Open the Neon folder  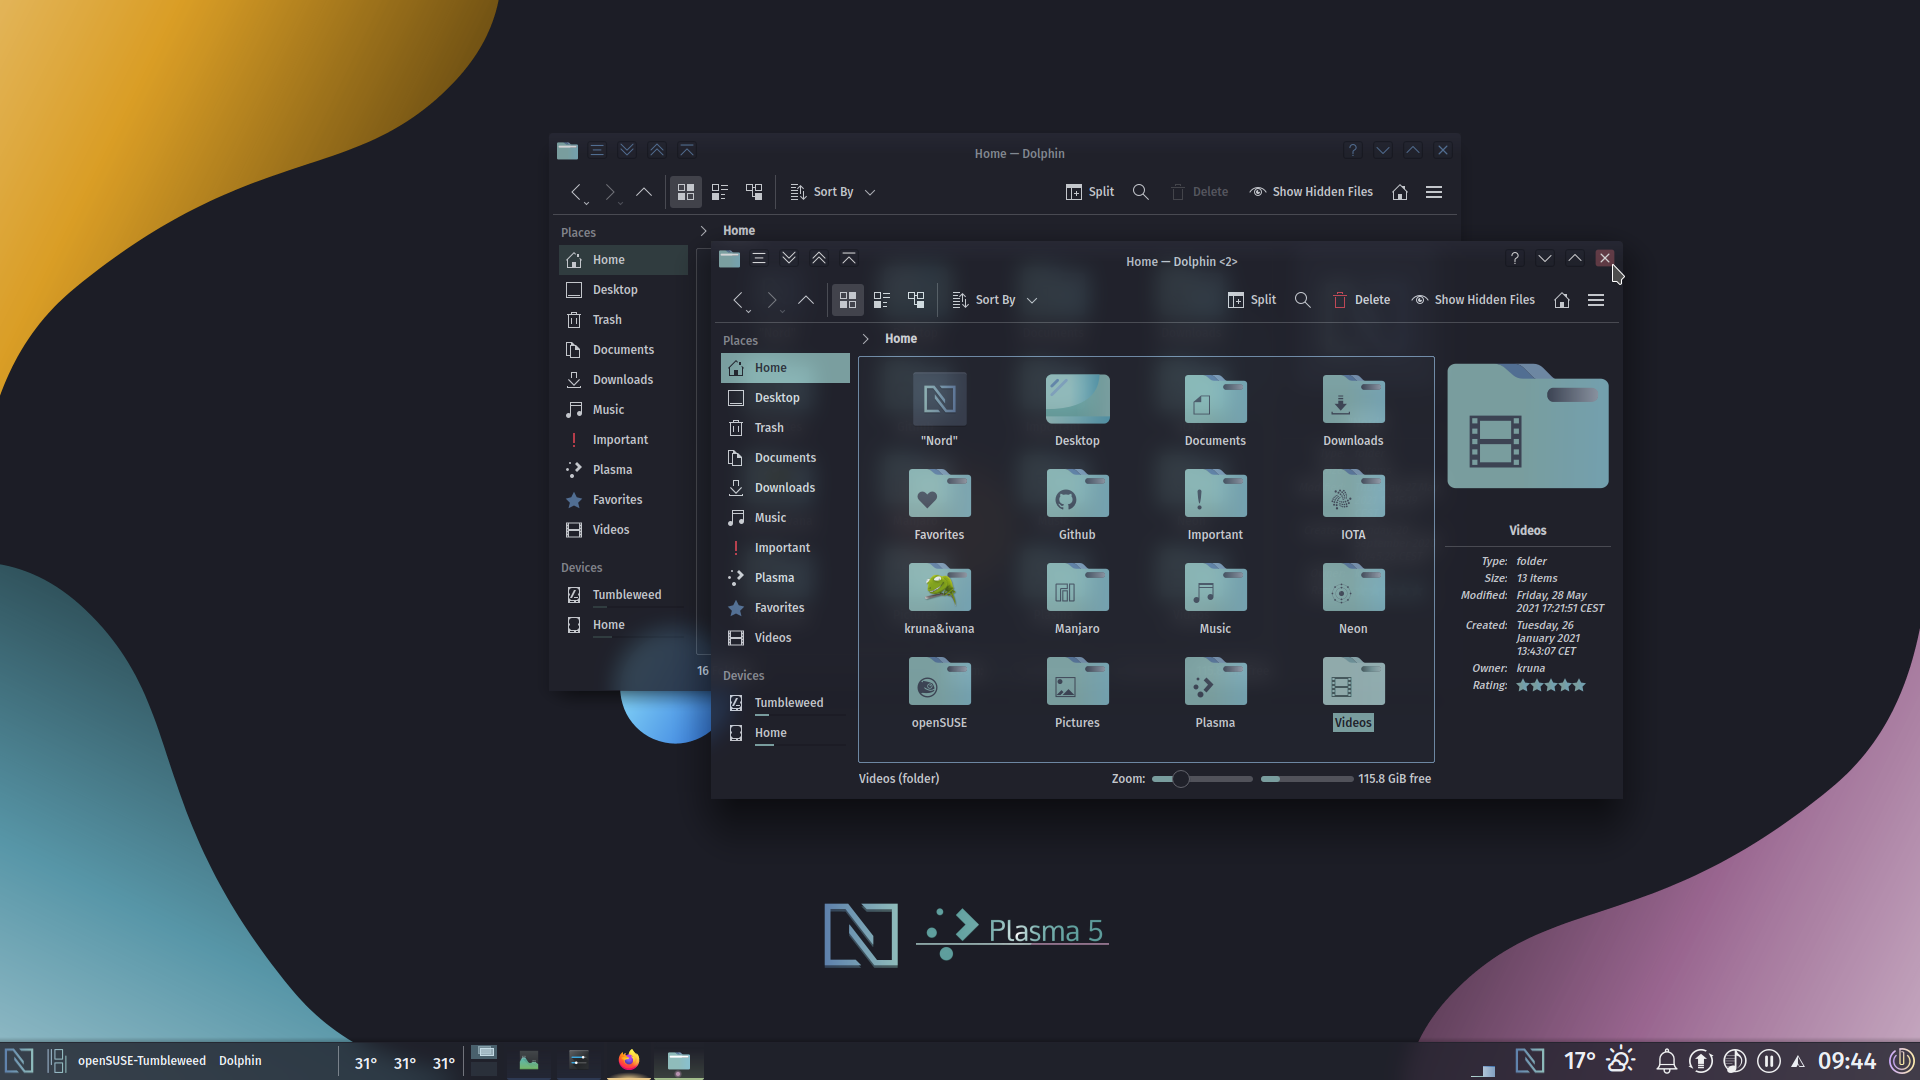1353,587
